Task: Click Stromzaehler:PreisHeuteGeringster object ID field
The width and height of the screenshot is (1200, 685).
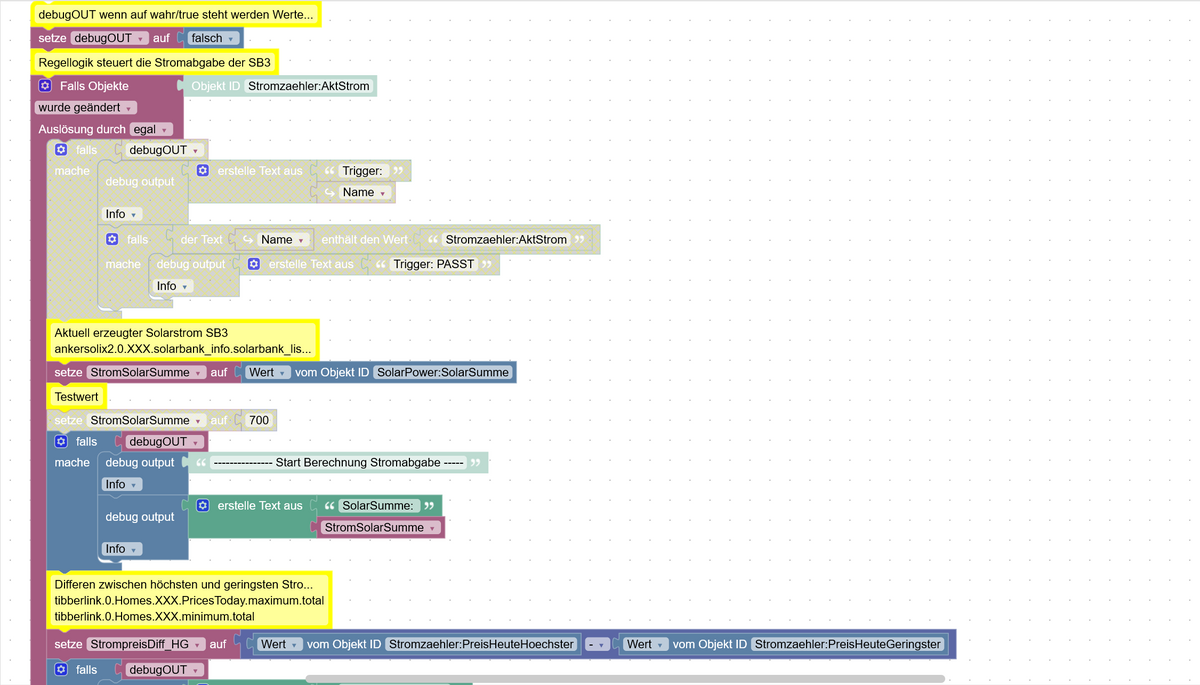Action: [848, 645]
